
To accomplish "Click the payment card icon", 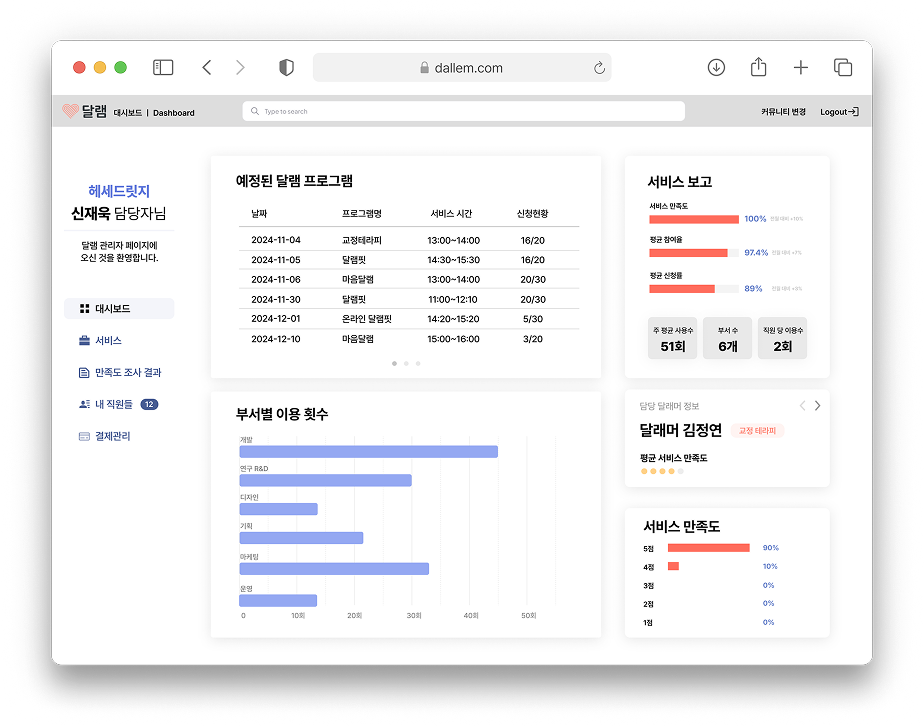I will pyautogui.click(x=84, y=437).
